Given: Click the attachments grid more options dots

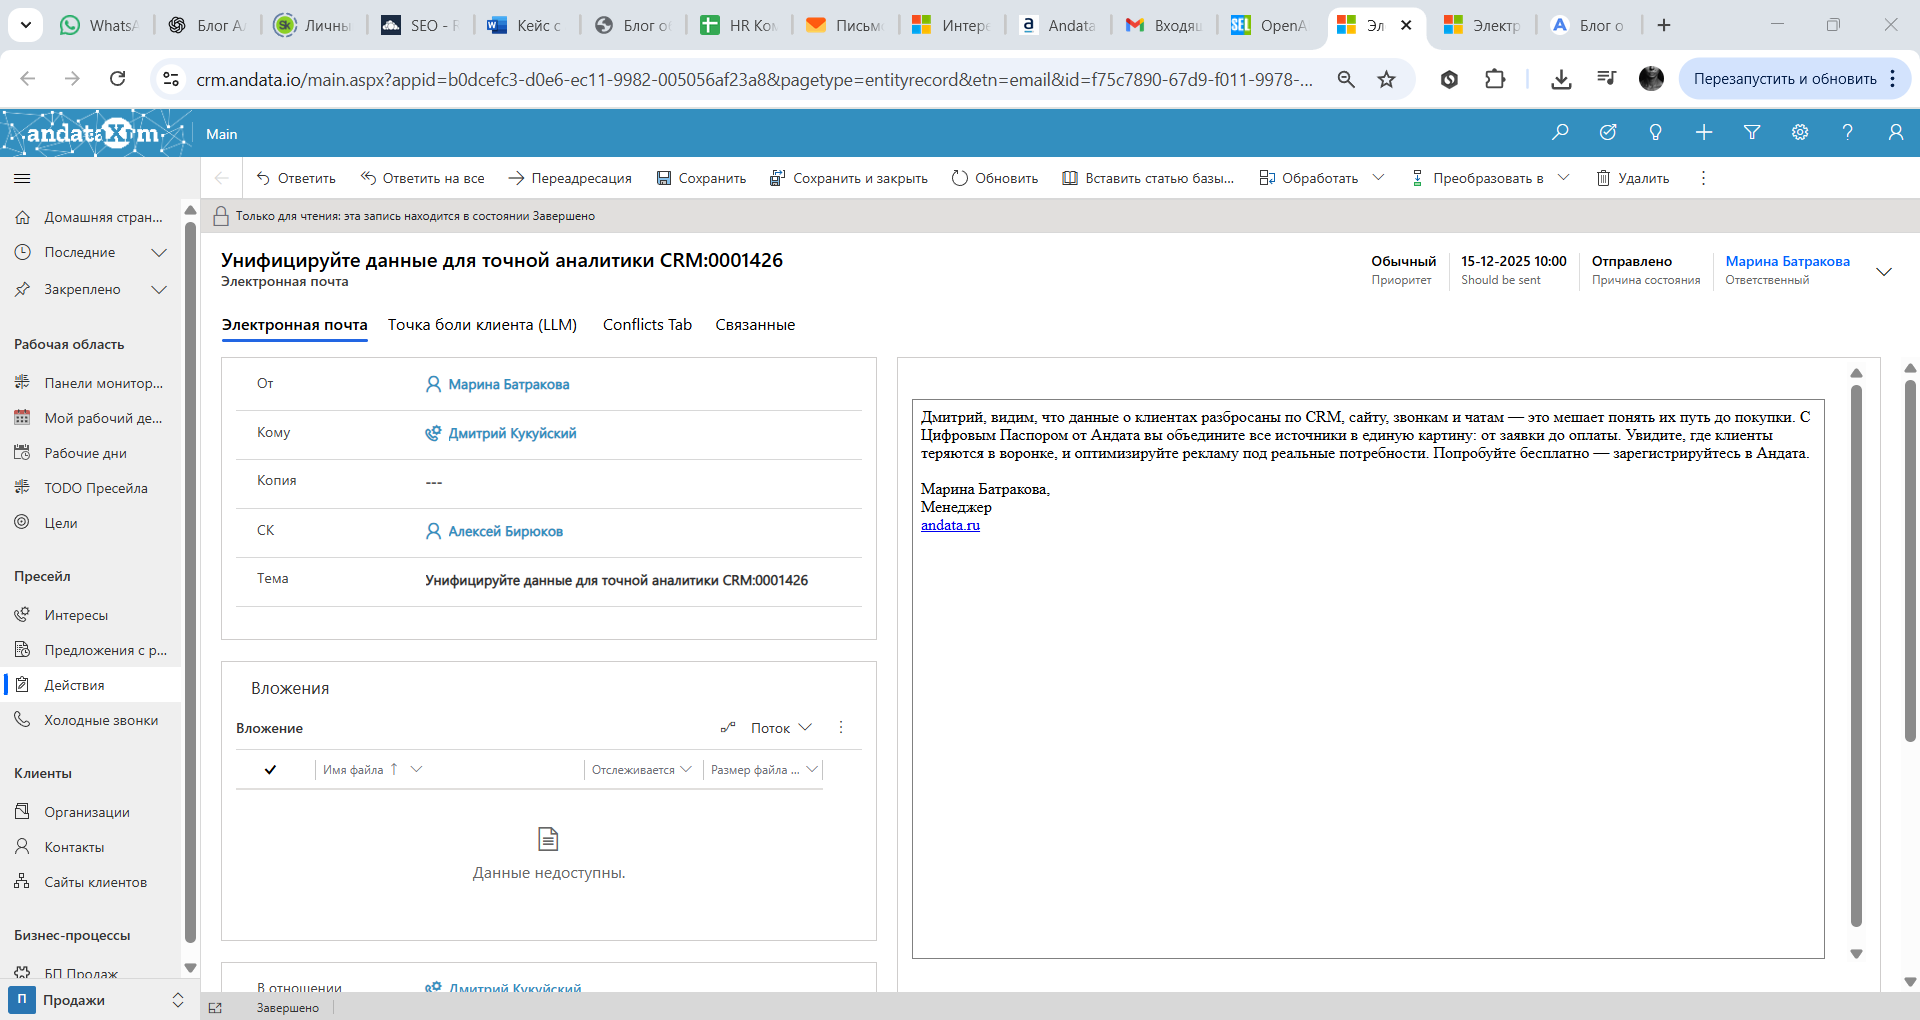Looking at the screenshot, I should point(841,728).
